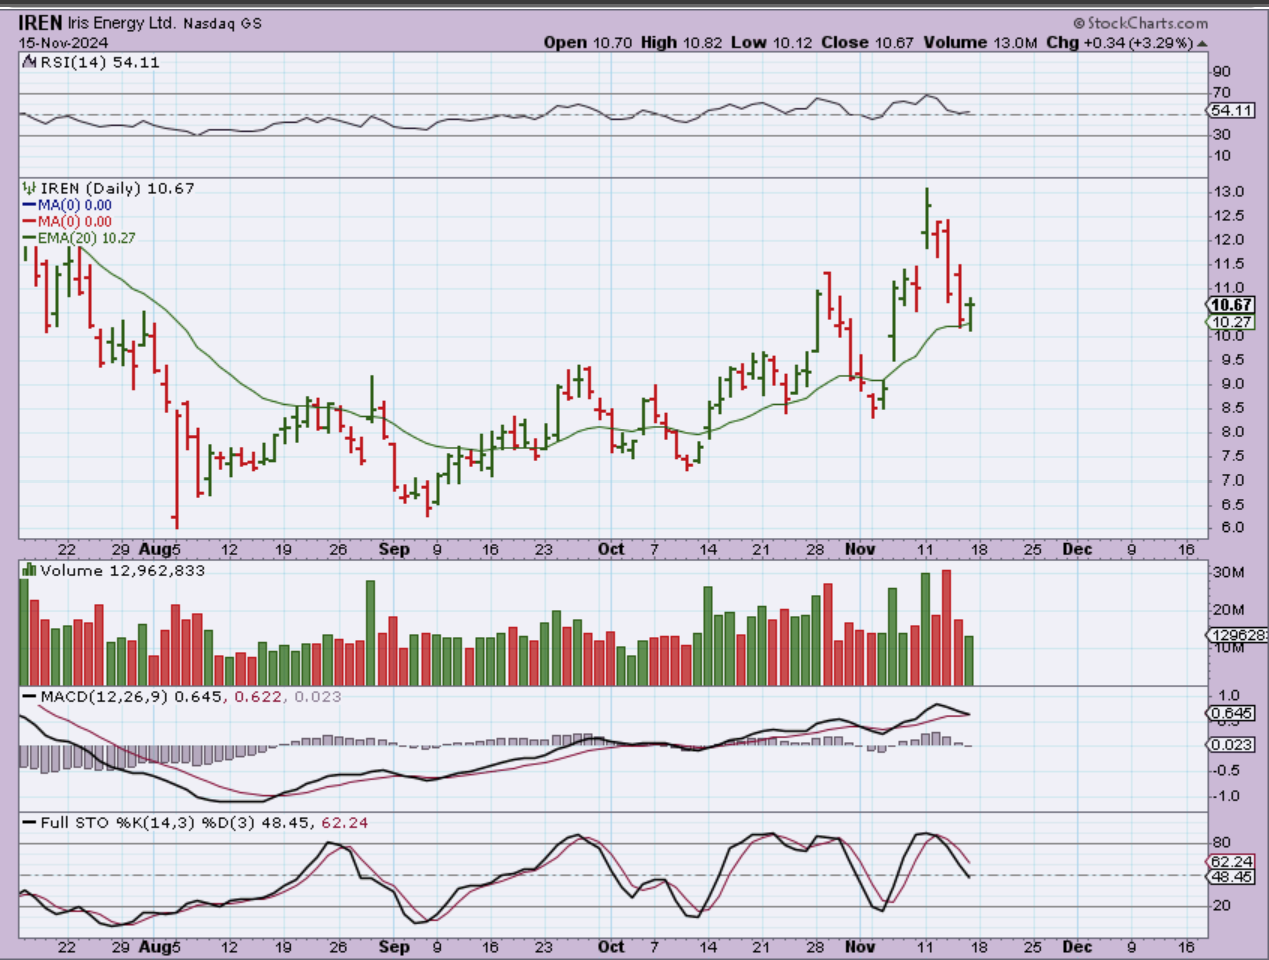Click the green EMA(20) 10.27 legend entry
The width and height of the screenshot is (1269, 960).
79,238
